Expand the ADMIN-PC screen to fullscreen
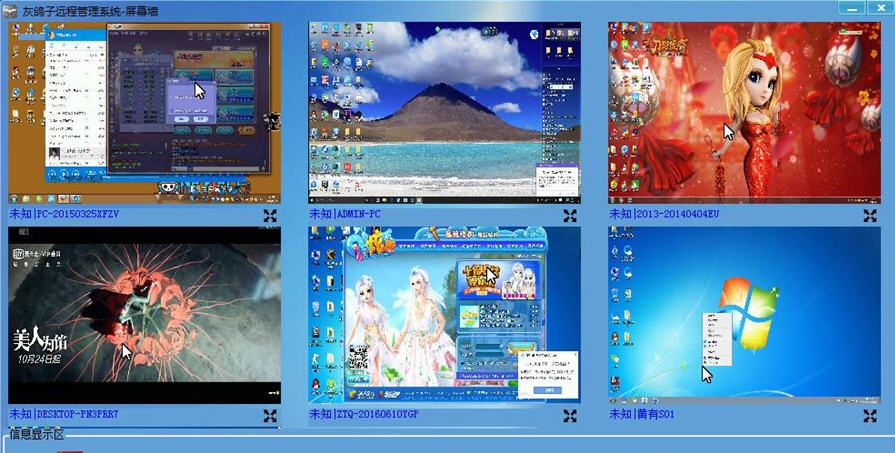This screenshot has height=453, width=895. pyautogui.click(x=570, y=215)
